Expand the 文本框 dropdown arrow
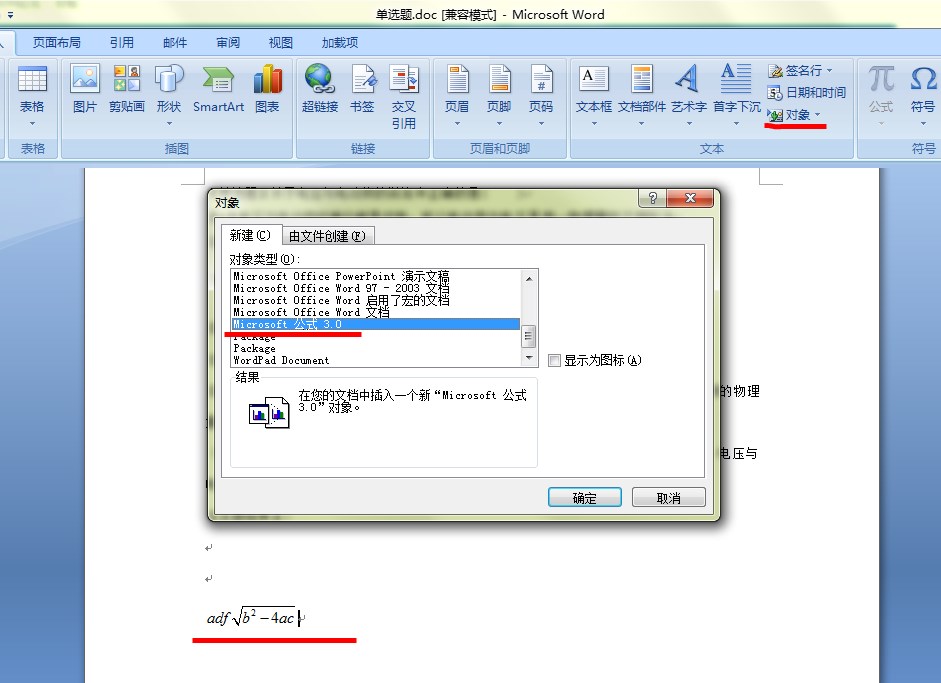 (594, 124)
